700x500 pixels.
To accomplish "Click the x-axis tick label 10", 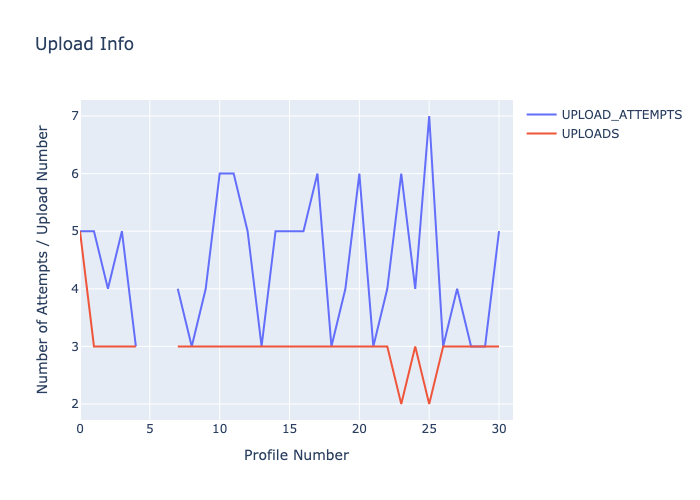I will tap(219, 429).
